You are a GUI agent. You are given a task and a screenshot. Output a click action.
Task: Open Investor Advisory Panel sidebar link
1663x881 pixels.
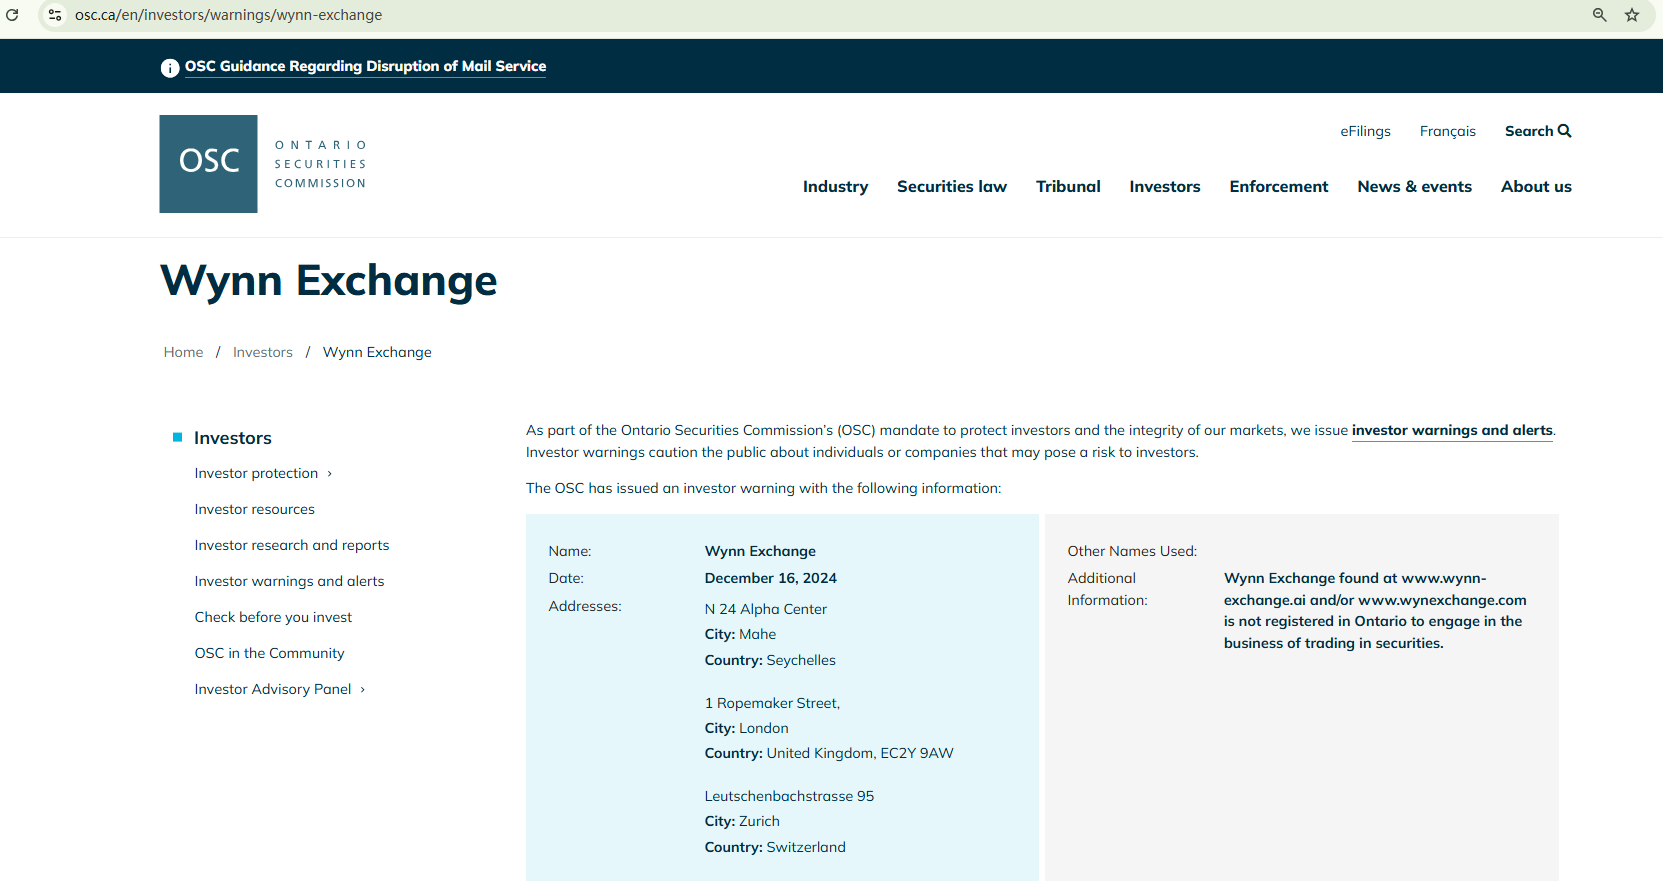pyautogui.click(x=273, y=689)
